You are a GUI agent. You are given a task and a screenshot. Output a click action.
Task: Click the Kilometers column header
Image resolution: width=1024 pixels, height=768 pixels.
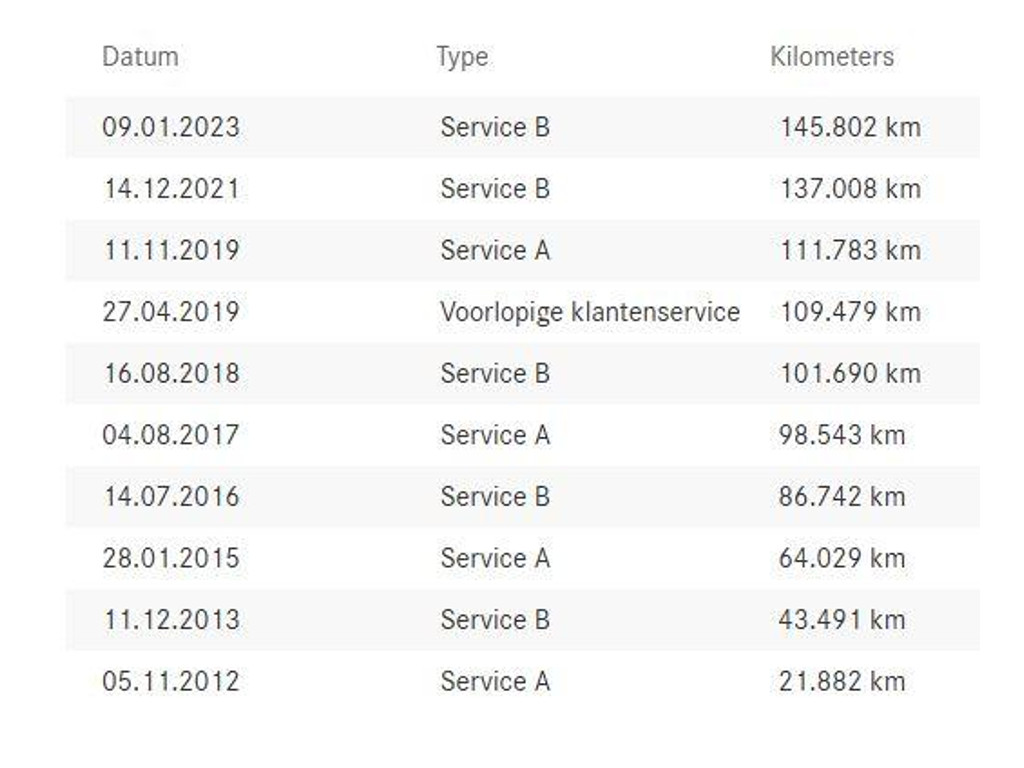click(x=832, y=57)
